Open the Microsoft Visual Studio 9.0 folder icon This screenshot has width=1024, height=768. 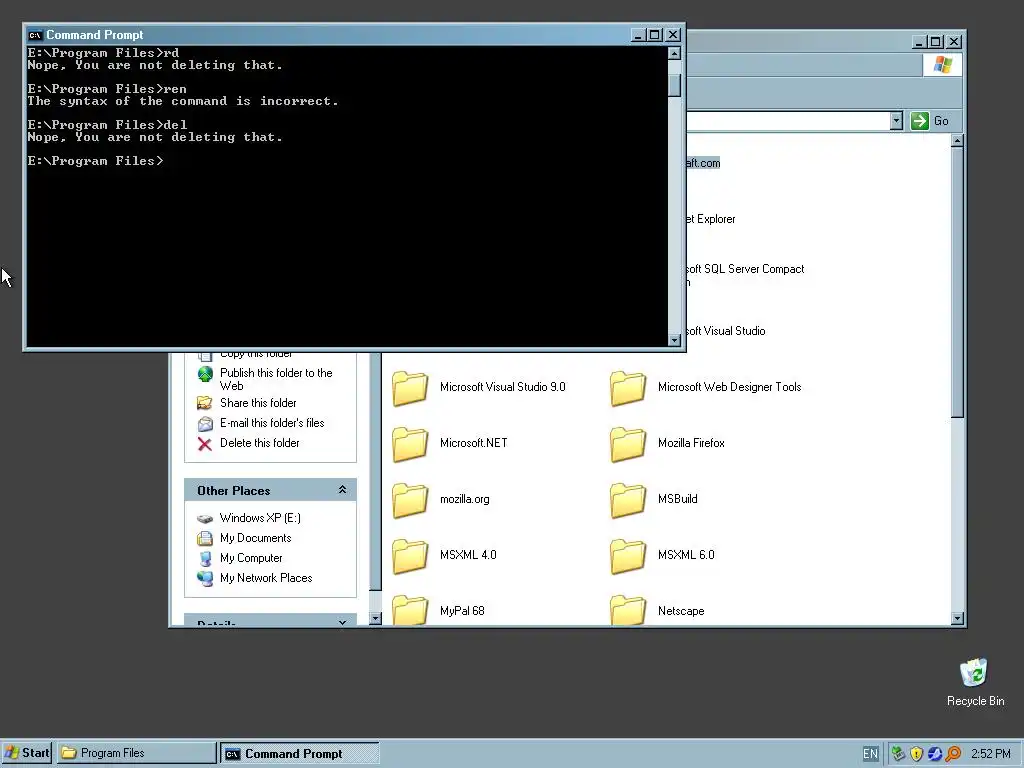(x=410, y=388)
